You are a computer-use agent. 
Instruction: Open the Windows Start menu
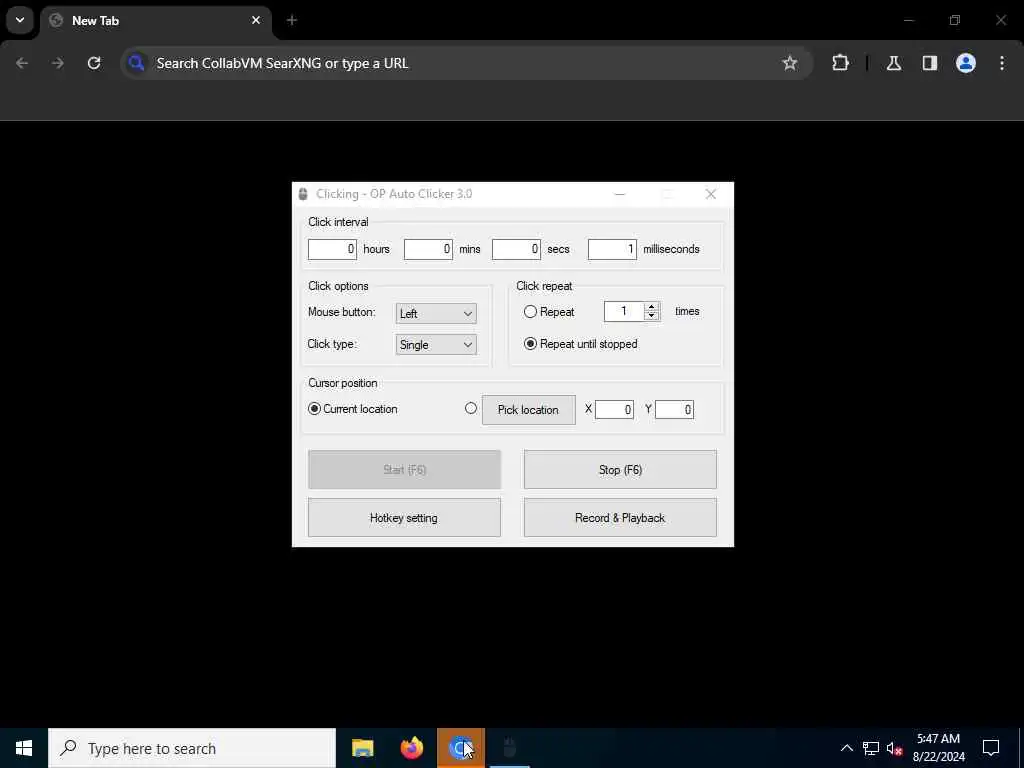tap(24, 748)
